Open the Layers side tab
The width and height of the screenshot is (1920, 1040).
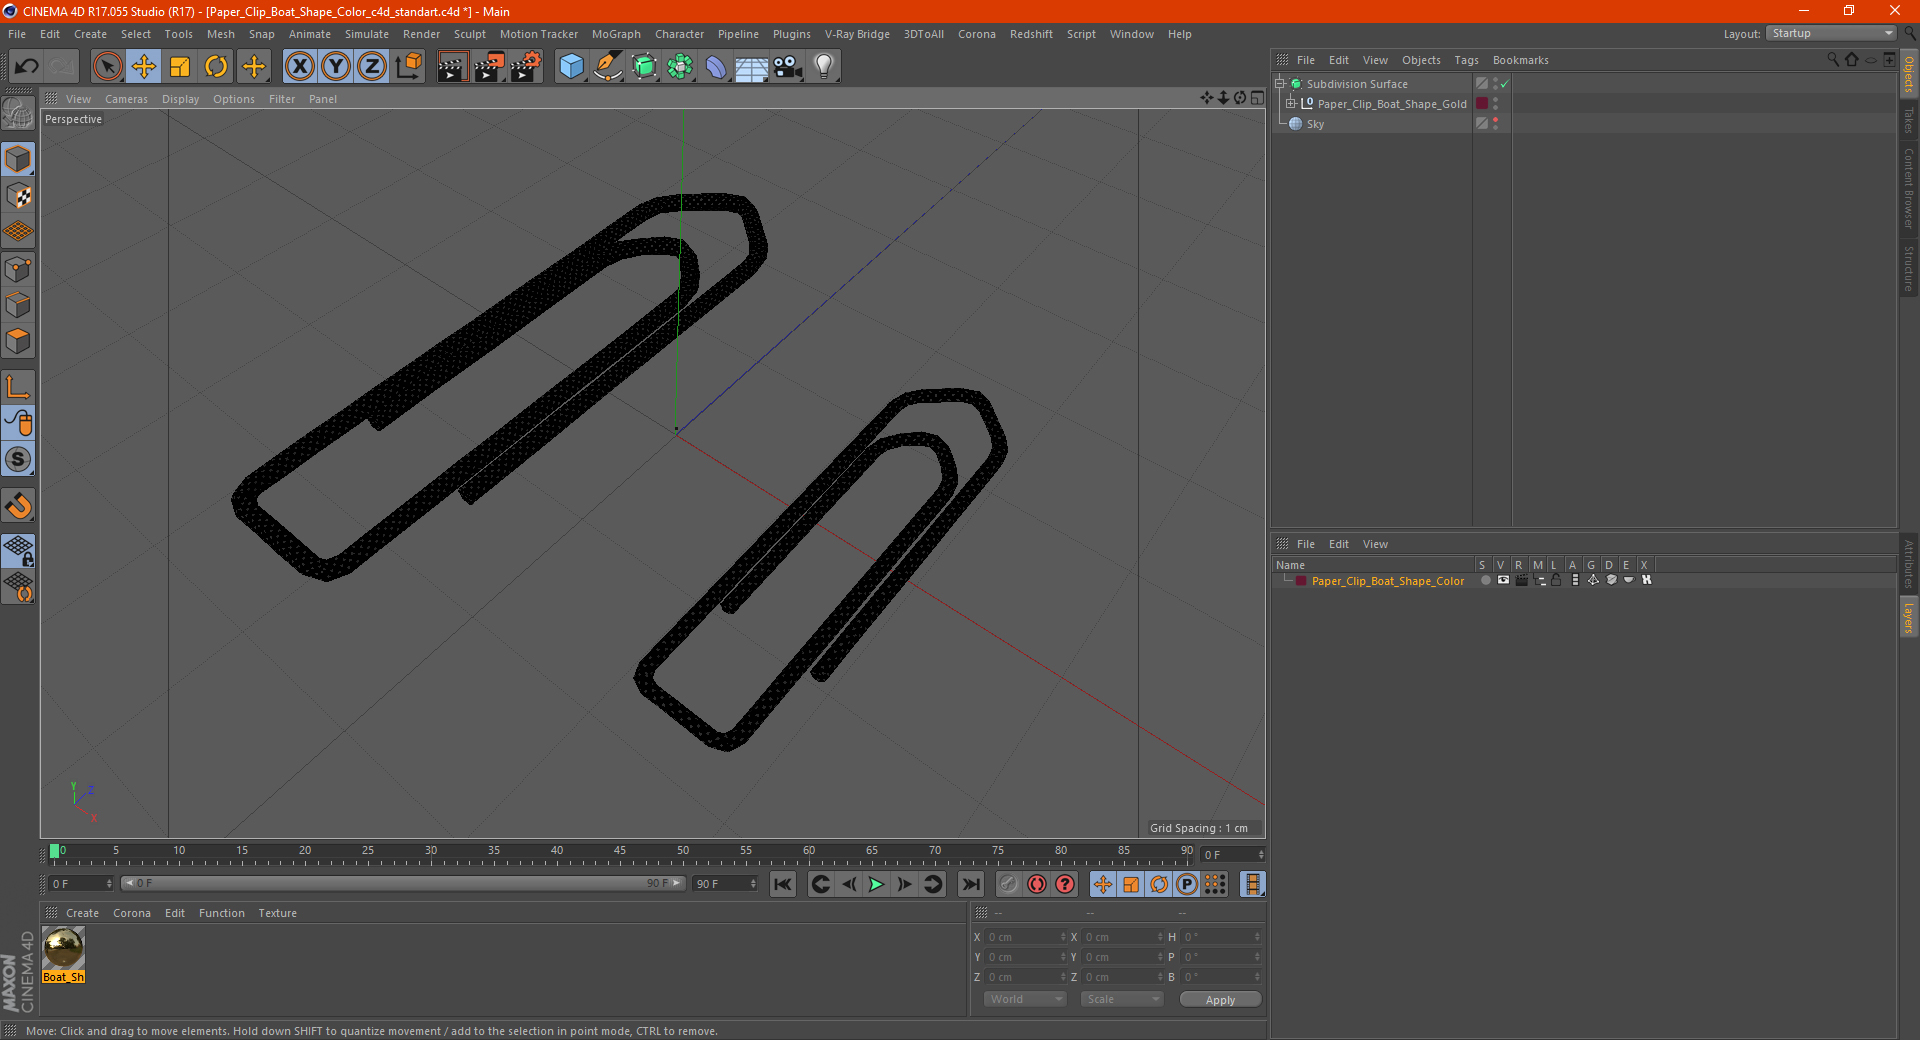point(1909,618)
